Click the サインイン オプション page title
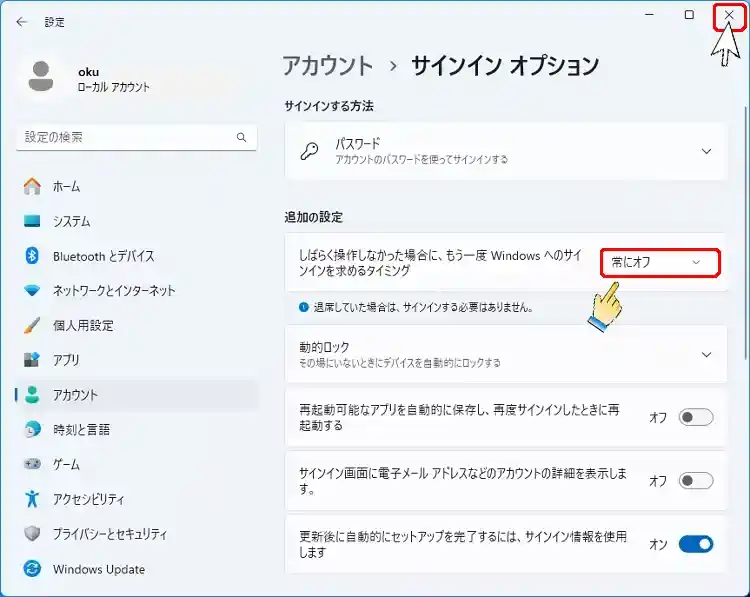Viewport: 750px width, 597px height. pyautogui.click(x=505, y=66)
